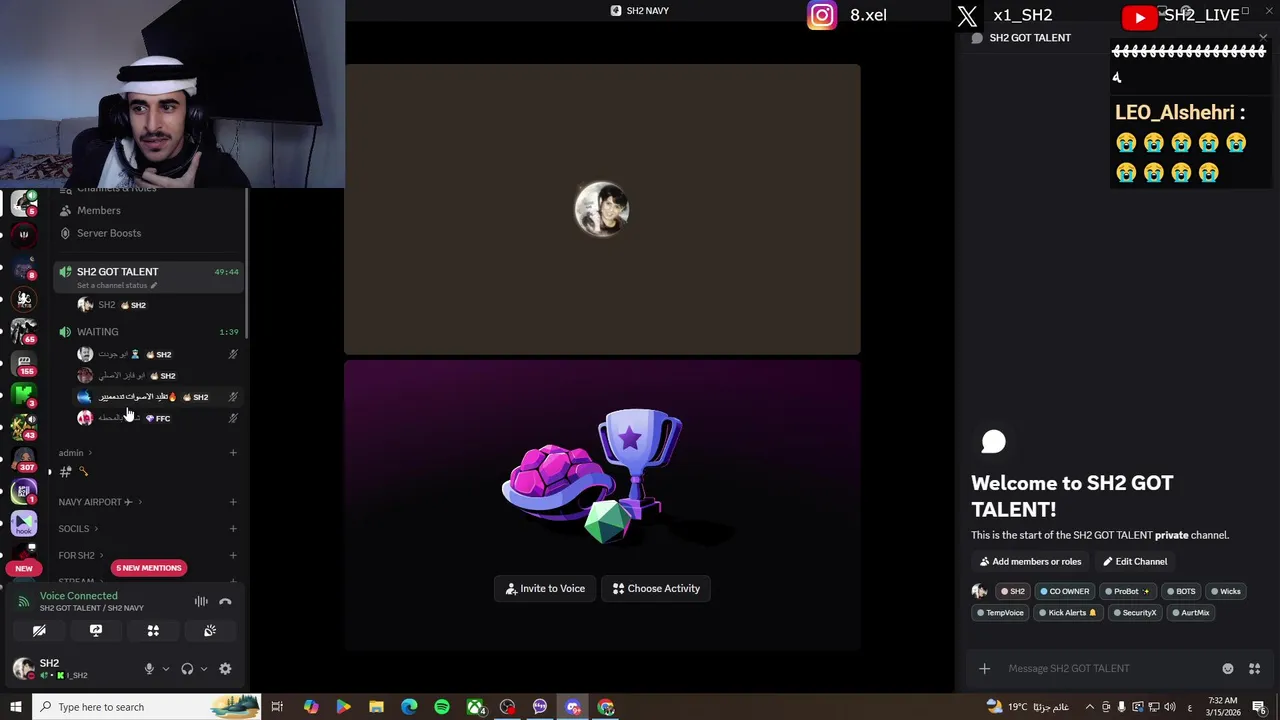Open Windows notifications center icon
The height and width of the screenshot is (720, 1280).
point(1259,707)
